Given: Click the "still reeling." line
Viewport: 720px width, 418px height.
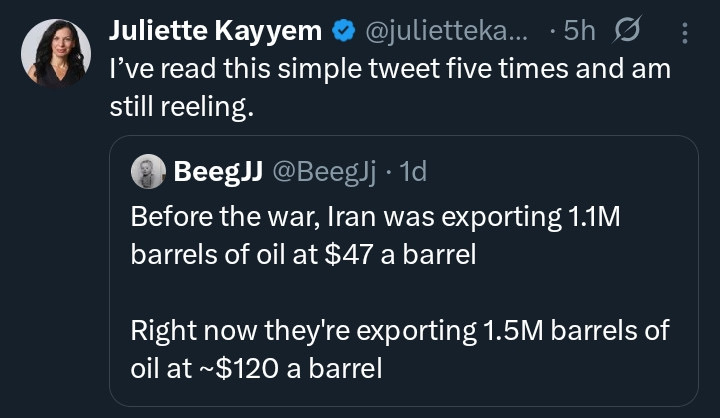Looking at the screenshot, I should coord(182,108).
